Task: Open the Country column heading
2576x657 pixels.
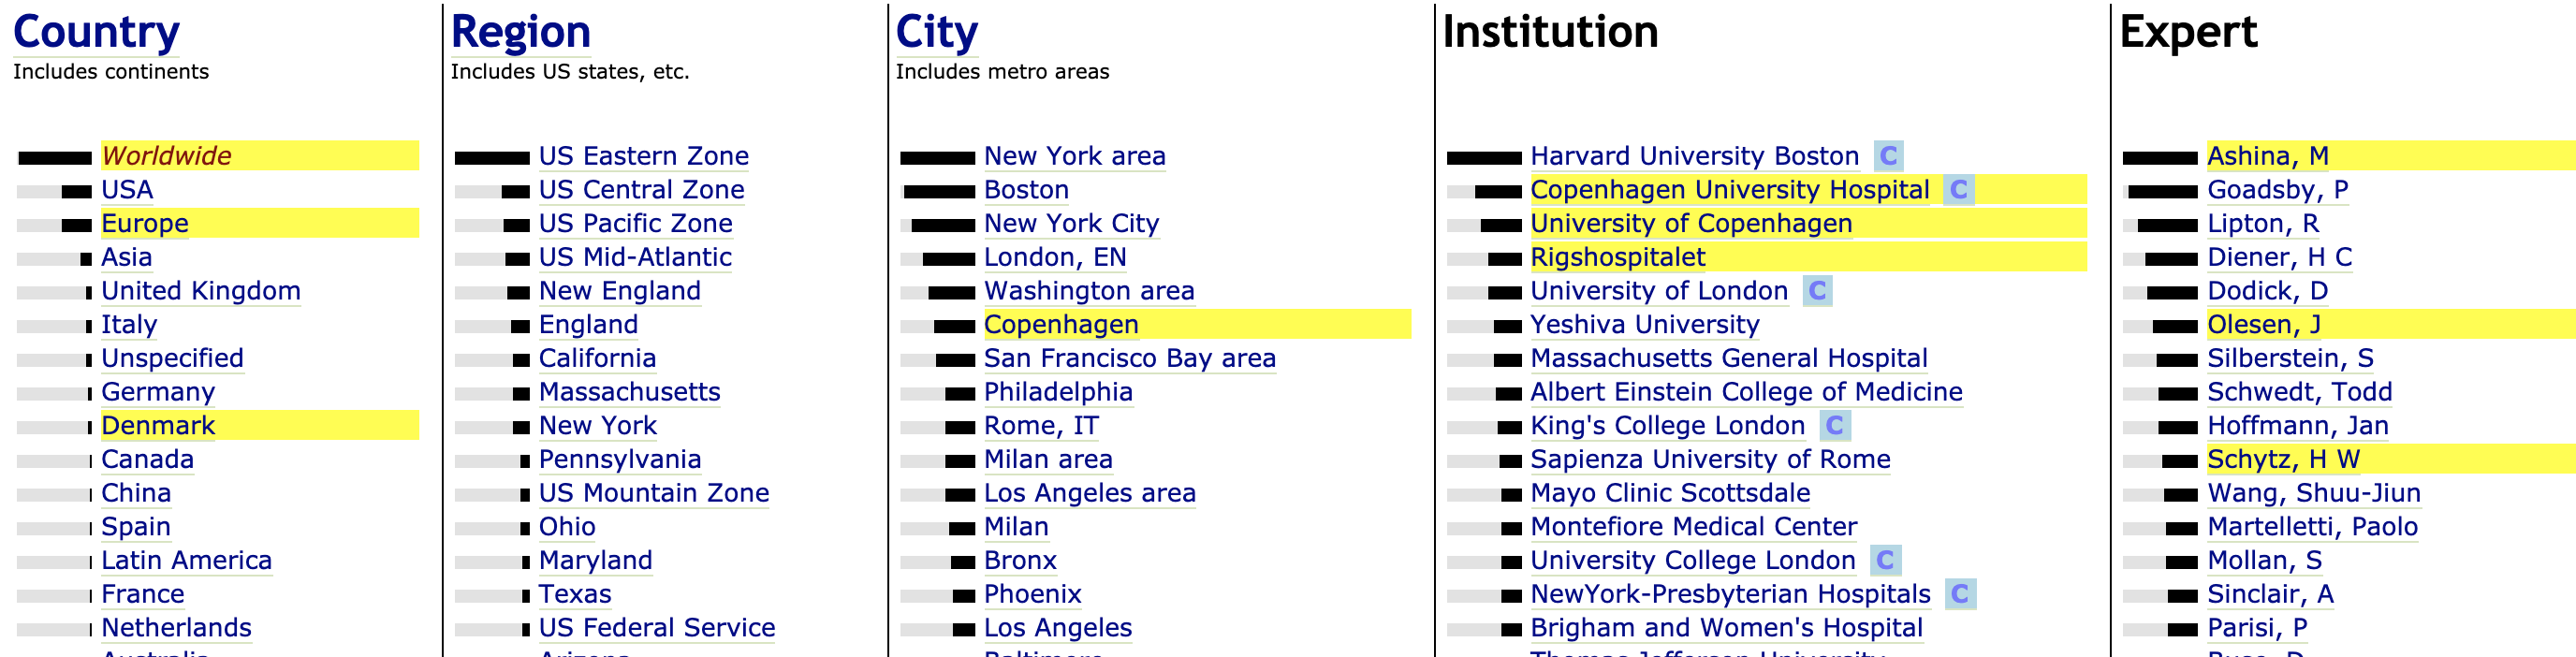Action: tap(96, 32)
